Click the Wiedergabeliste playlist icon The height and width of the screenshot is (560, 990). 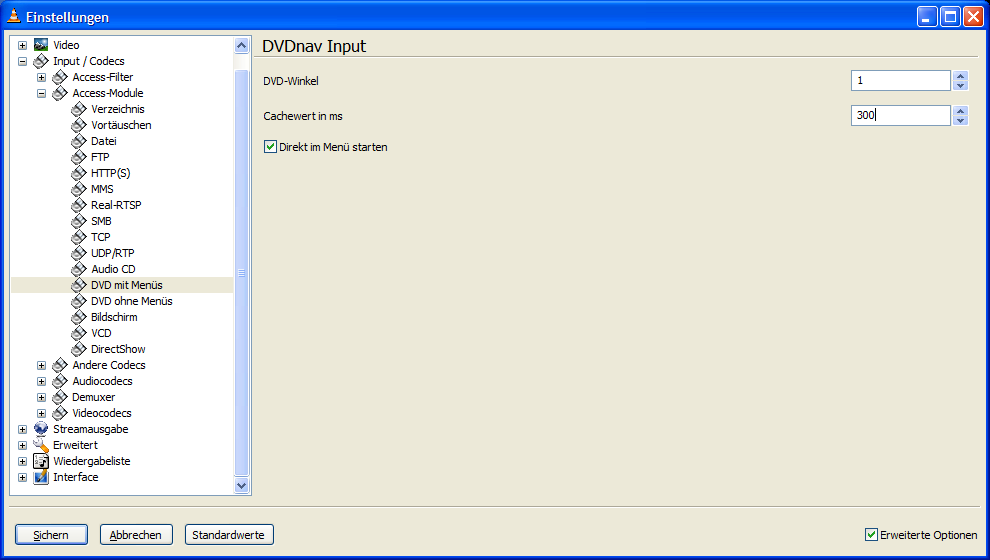41,461
